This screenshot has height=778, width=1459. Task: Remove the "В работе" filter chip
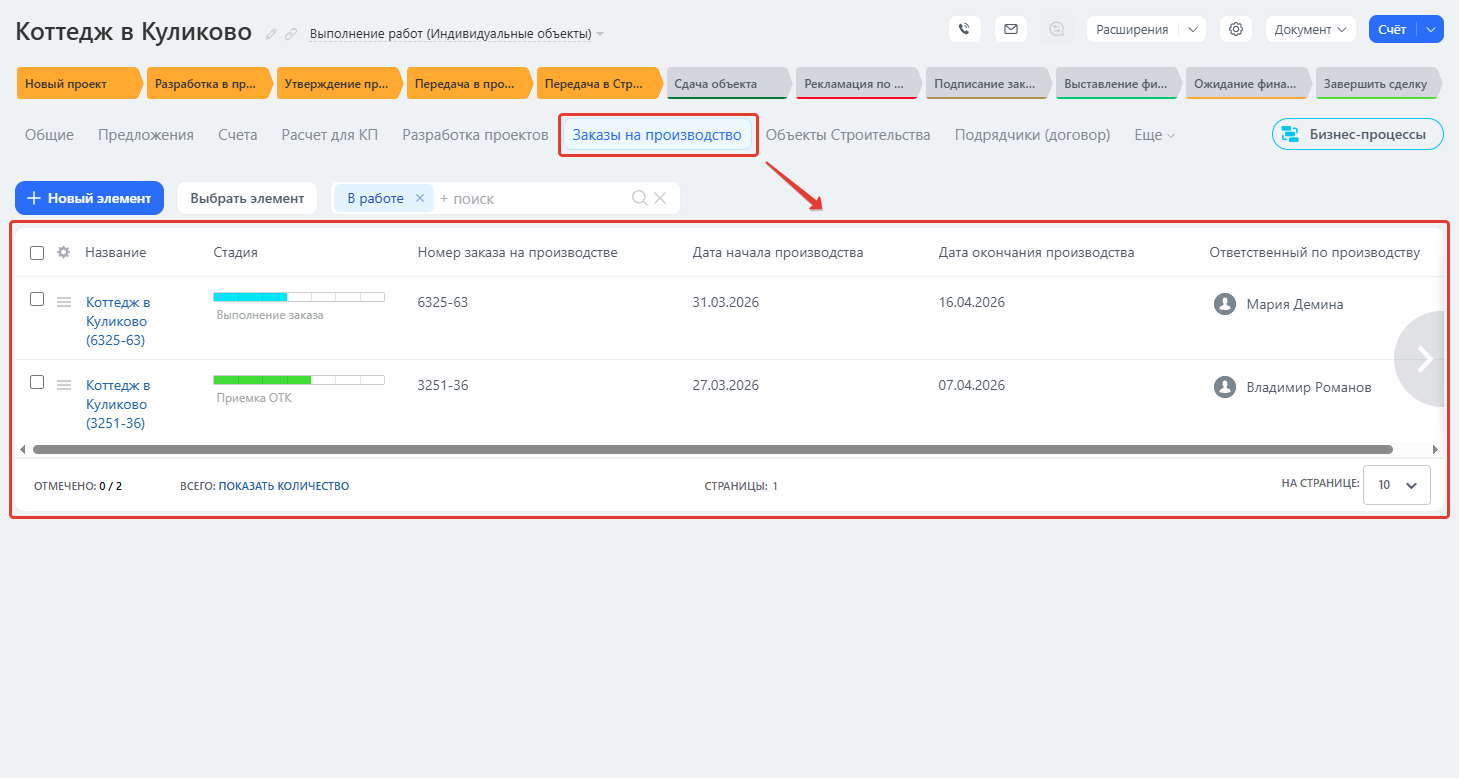[420, 198]
